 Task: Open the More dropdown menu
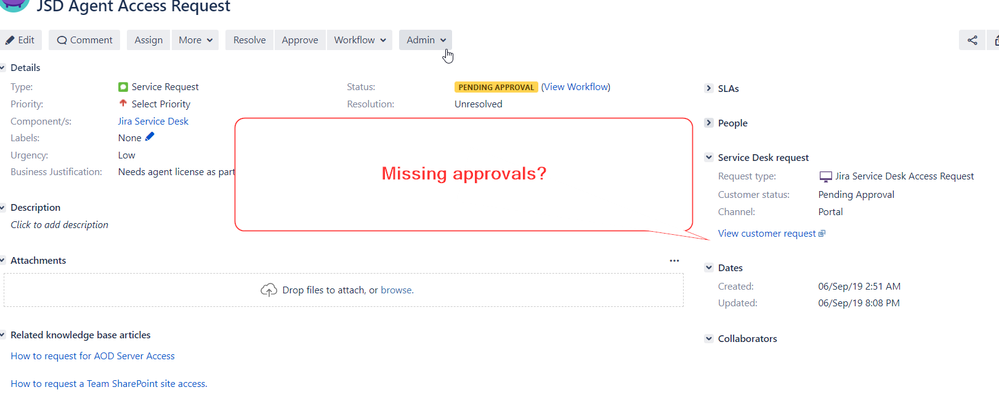[x=195, y=40]
